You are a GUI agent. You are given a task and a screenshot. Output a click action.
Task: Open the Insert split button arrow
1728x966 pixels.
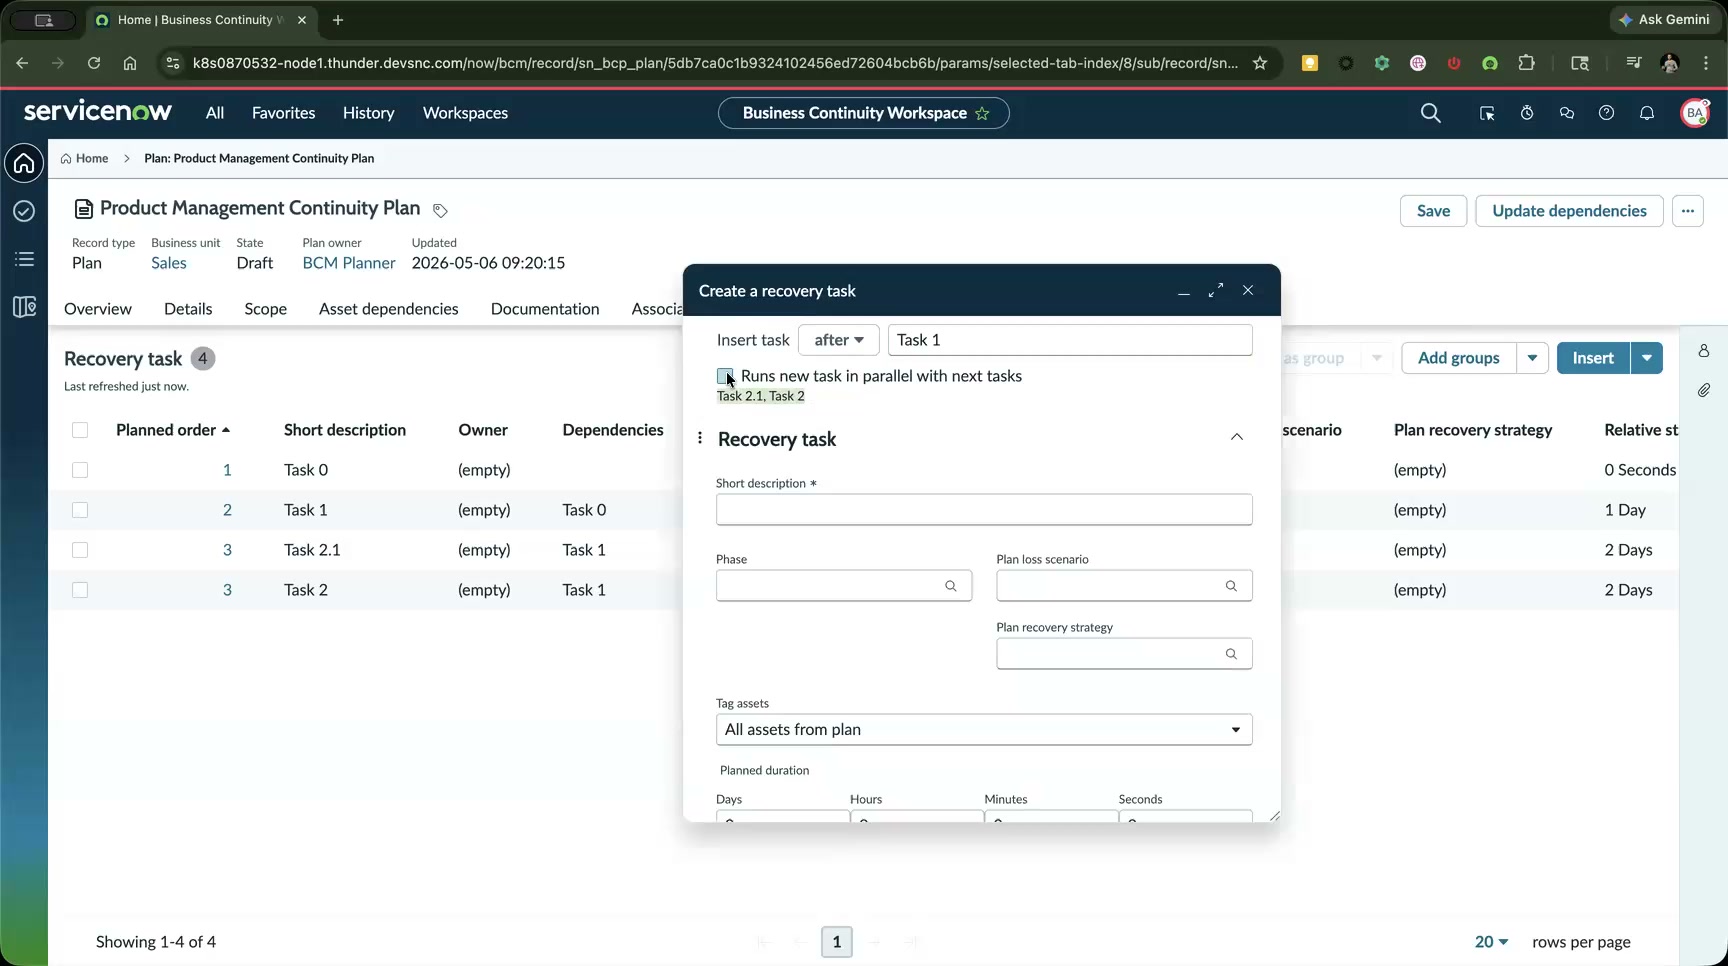click(x=1647, y=358)
